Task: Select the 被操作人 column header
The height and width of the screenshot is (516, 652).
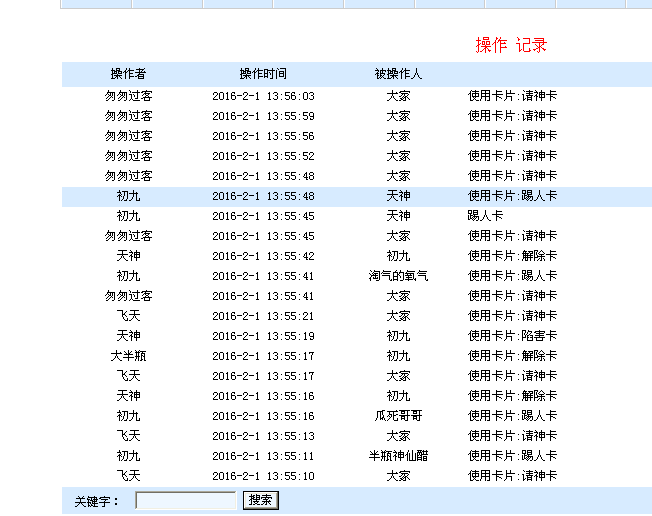Action: coord(398,74)
